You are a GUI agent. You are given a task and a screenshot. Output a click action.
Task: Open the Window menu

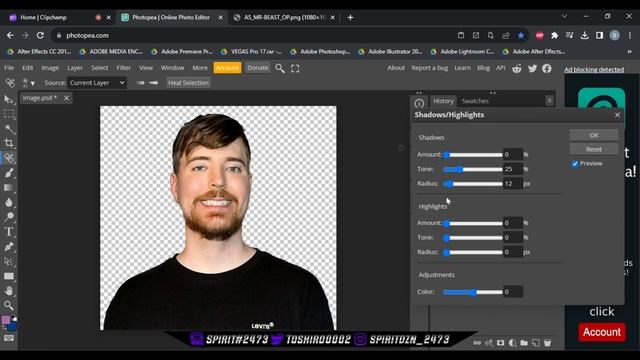172,68
